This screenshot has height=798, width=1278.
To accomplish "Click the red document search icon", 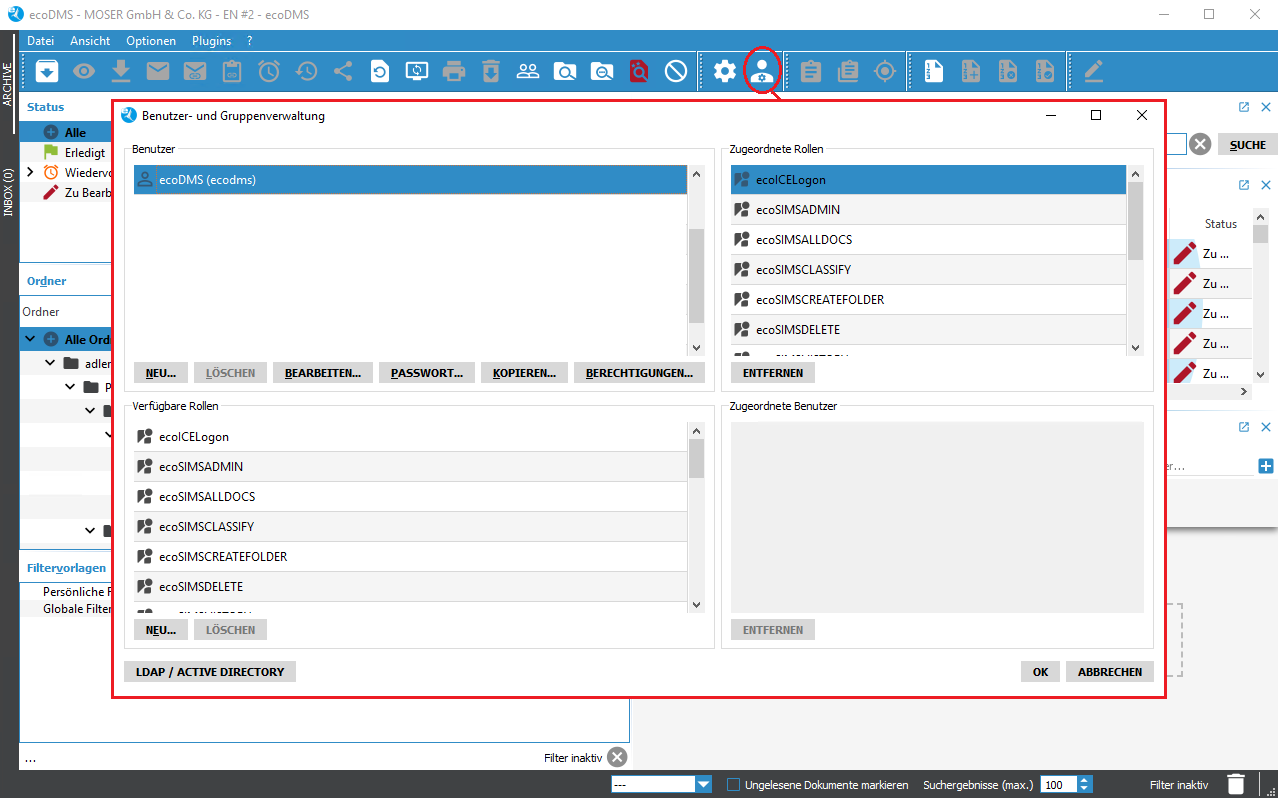I will click(x=639, y=71).
